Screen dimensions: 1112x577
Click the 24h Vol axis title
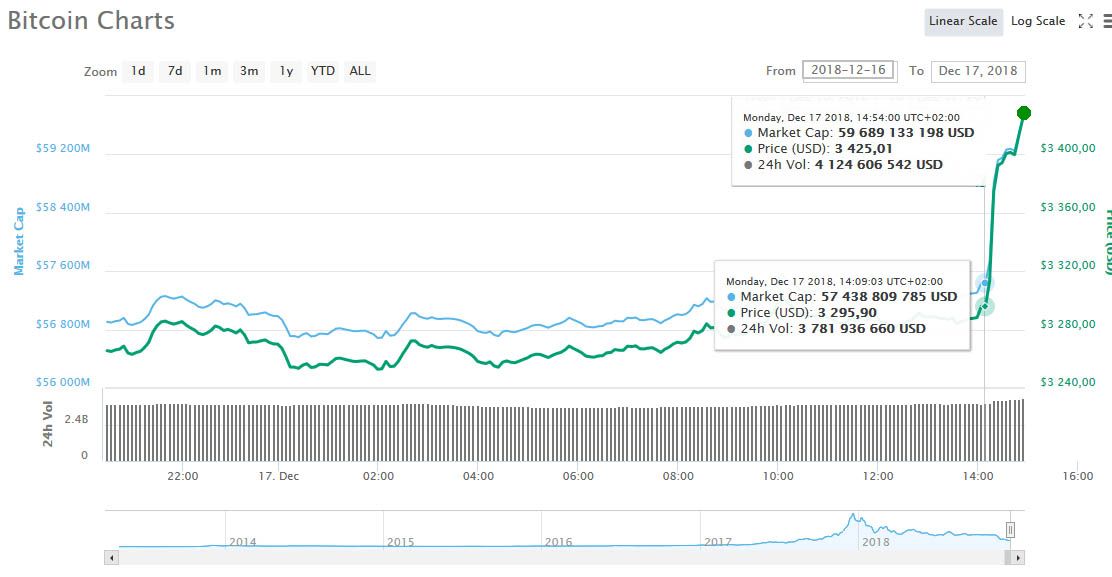click(48, 424)
